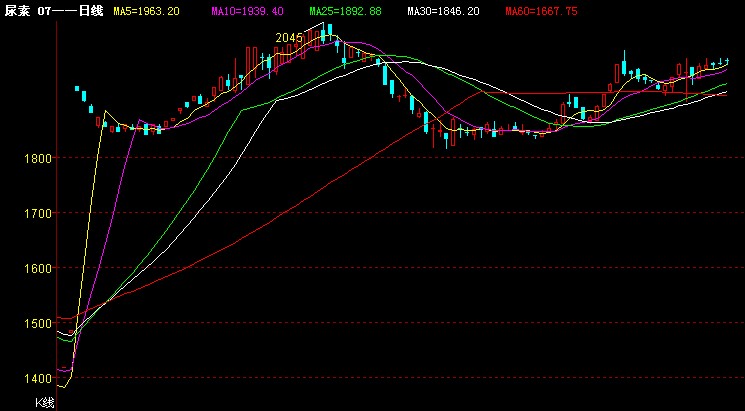Click the K线 label at bottom left
The height and width of the screenshot is (411, 745).
pyautogui.click(x=45, y=403)
